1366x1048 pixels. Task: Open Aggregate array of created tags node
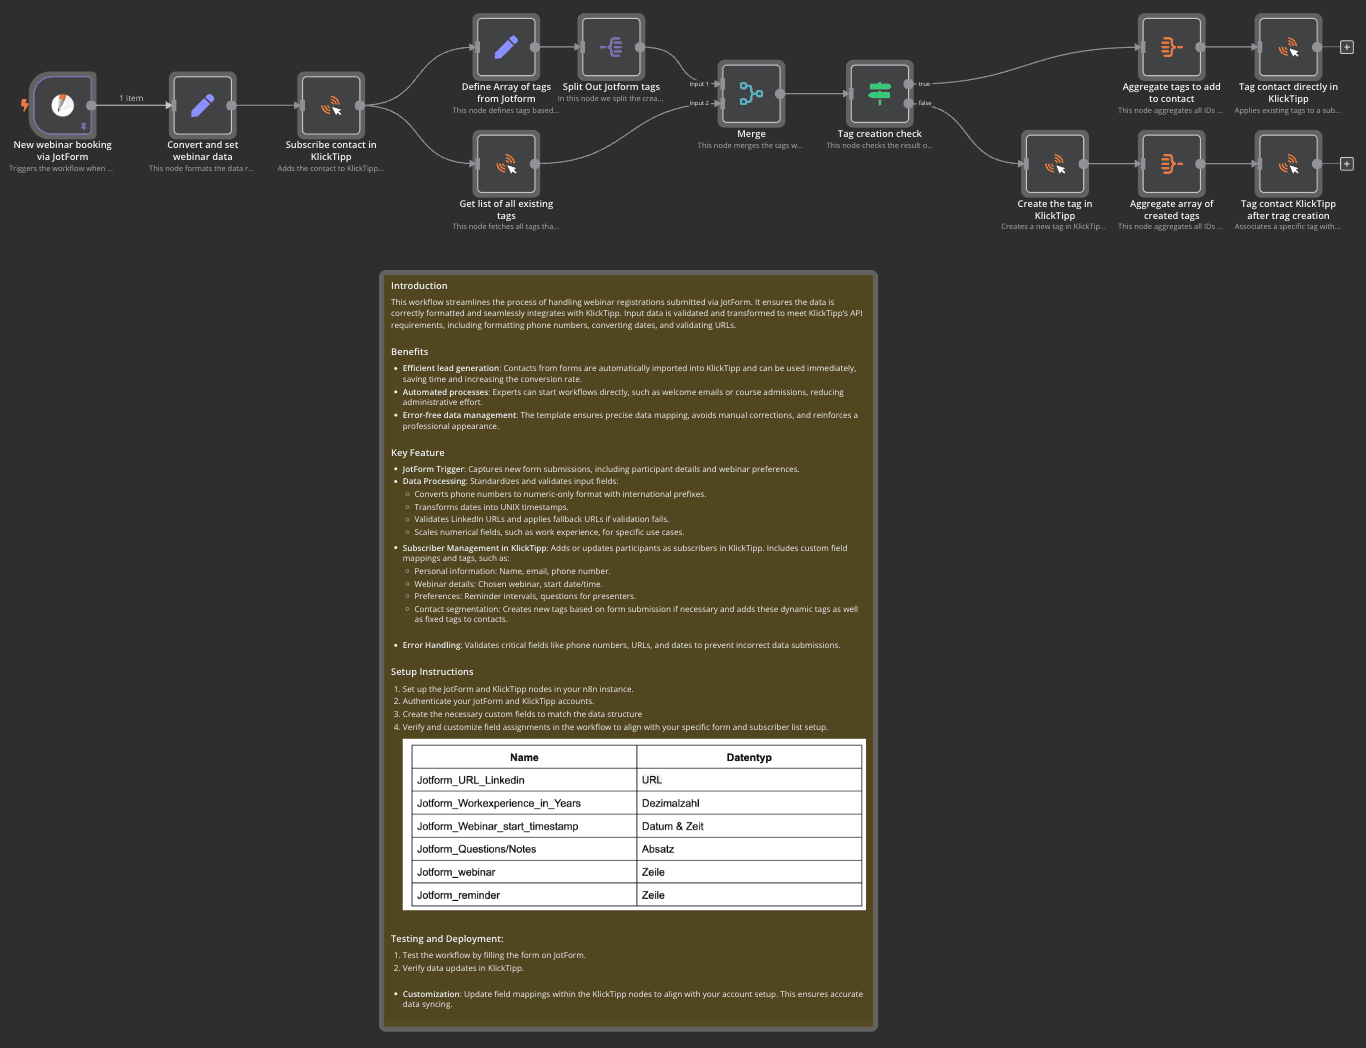1171,164
